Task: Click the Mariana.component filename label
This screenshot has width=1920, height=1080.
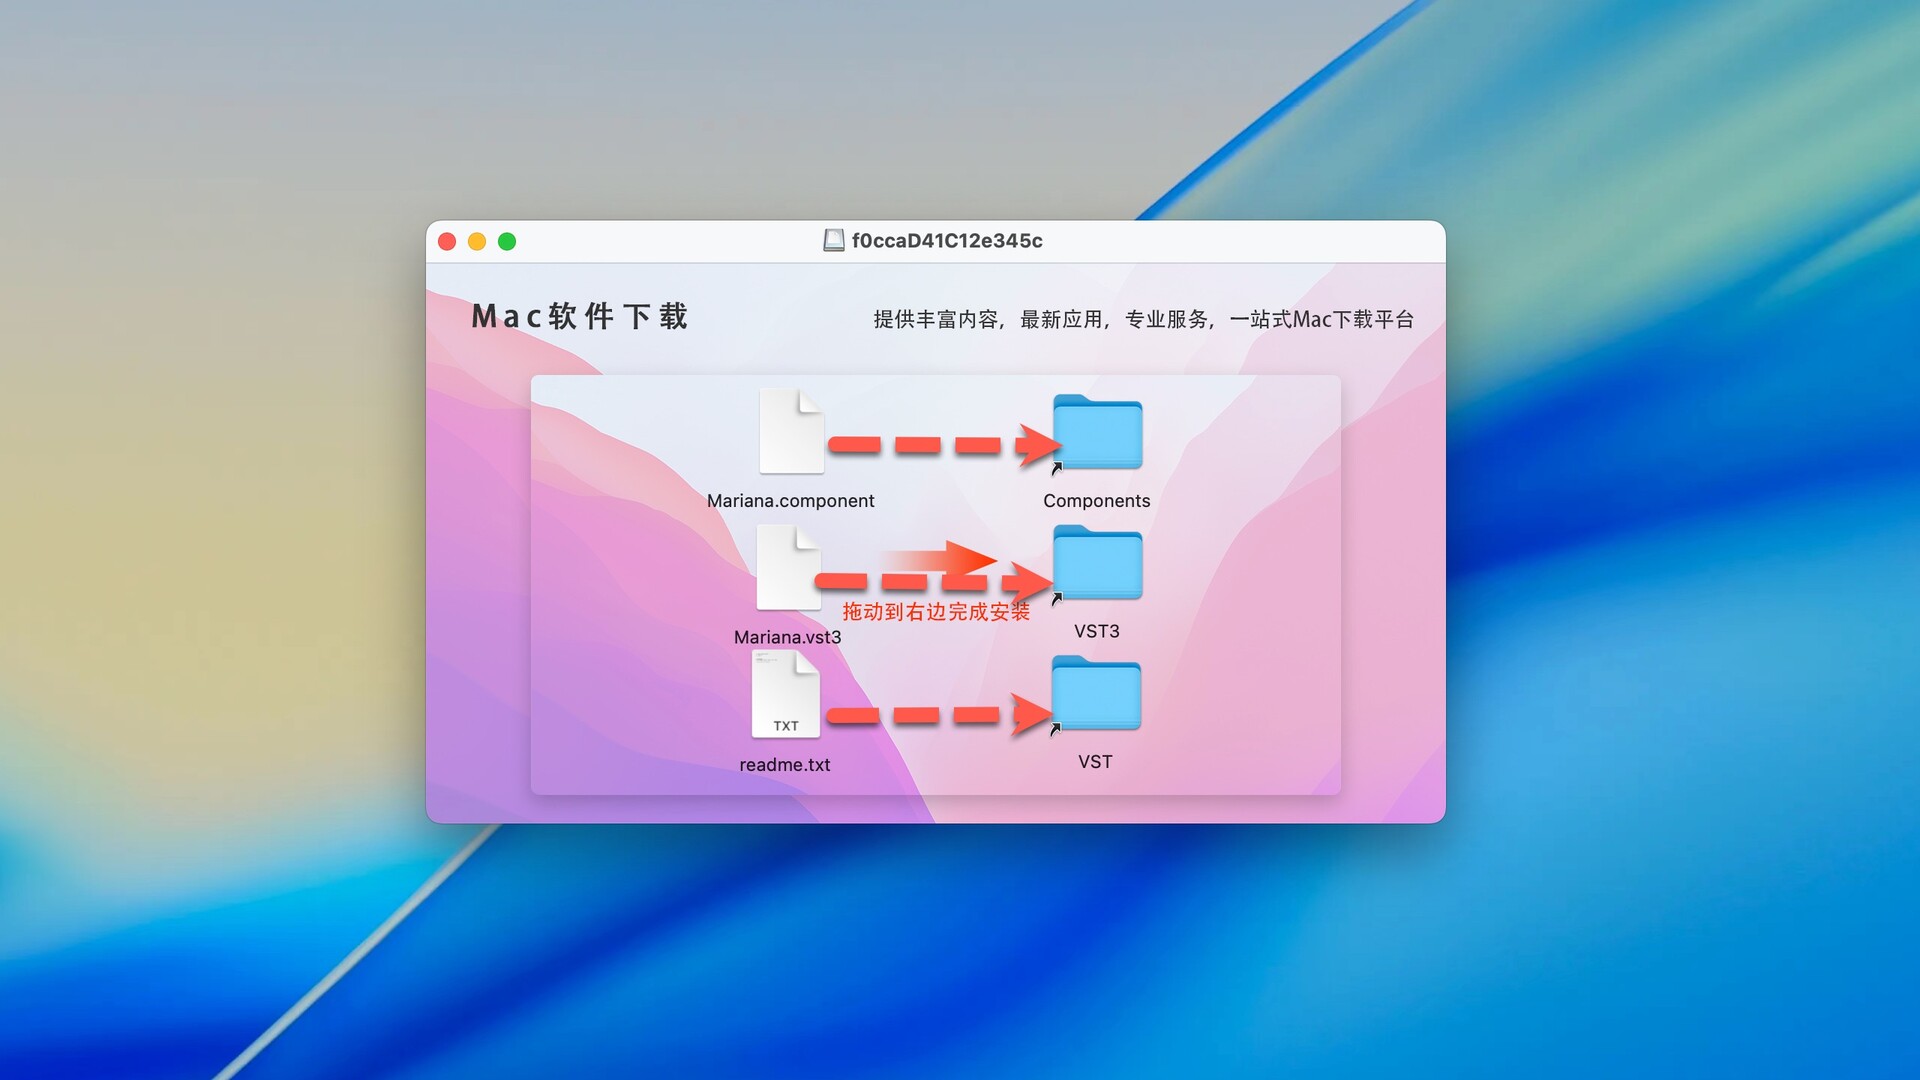Action: [790, 501]
